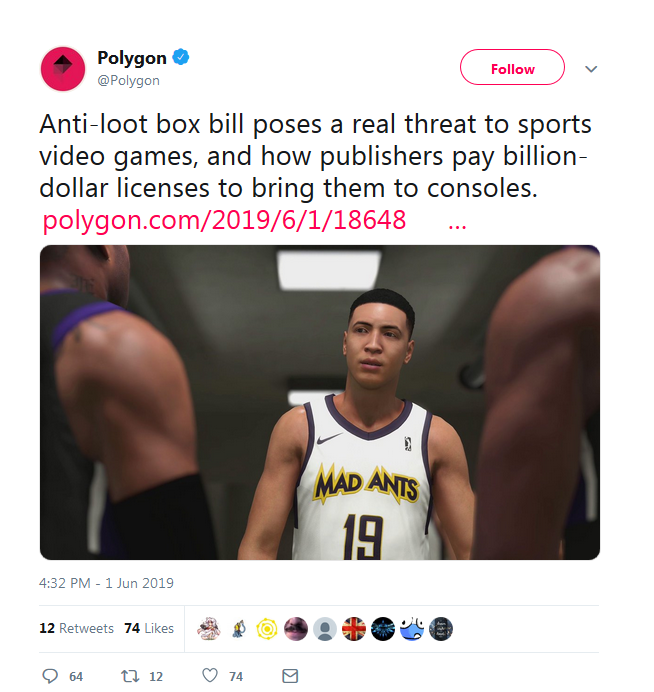Like the tweet with heart icon
Image resolution: width=654 pixels, height=692 pixels.
(x=210, y=675)
